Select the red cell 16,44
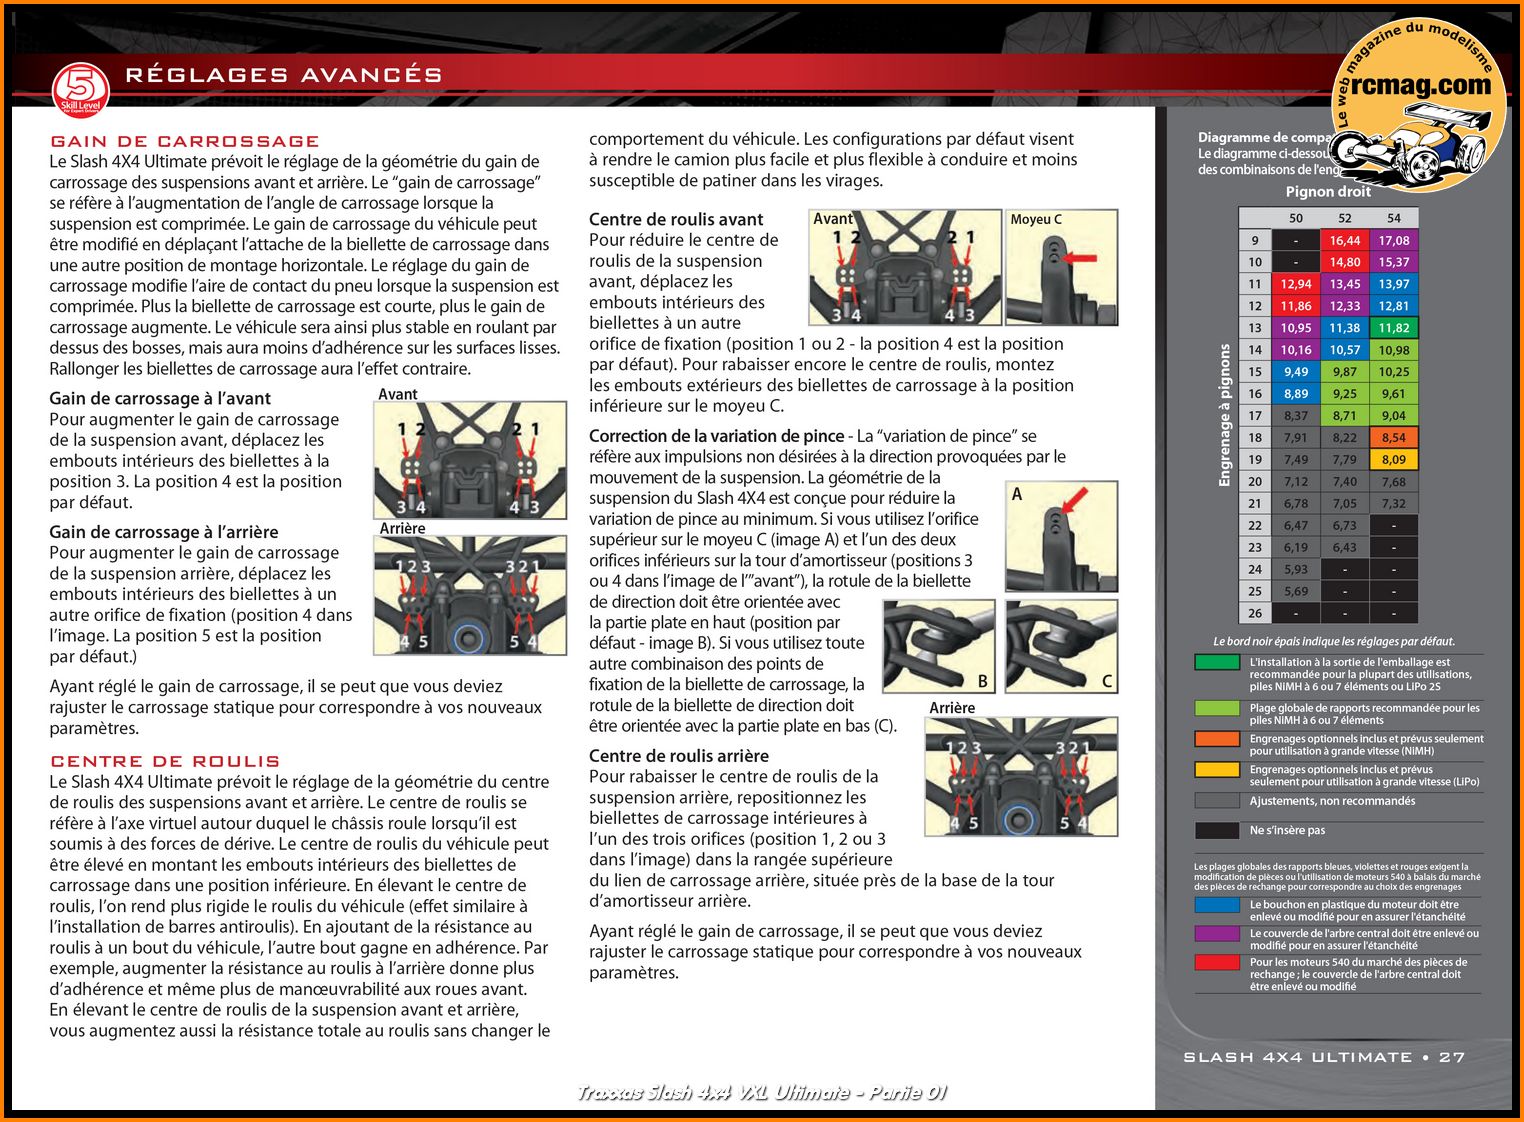1524x1122 pixels. [1345, 240]
